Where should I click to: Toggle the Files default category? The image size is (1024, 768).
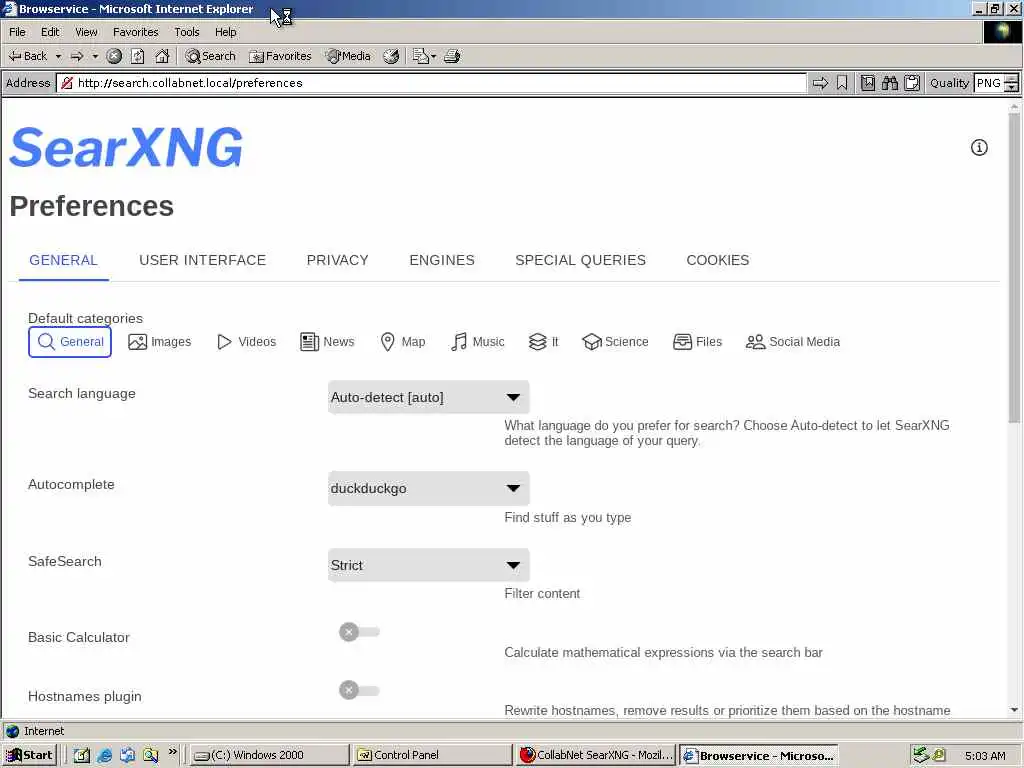click(x=697, y=342)
